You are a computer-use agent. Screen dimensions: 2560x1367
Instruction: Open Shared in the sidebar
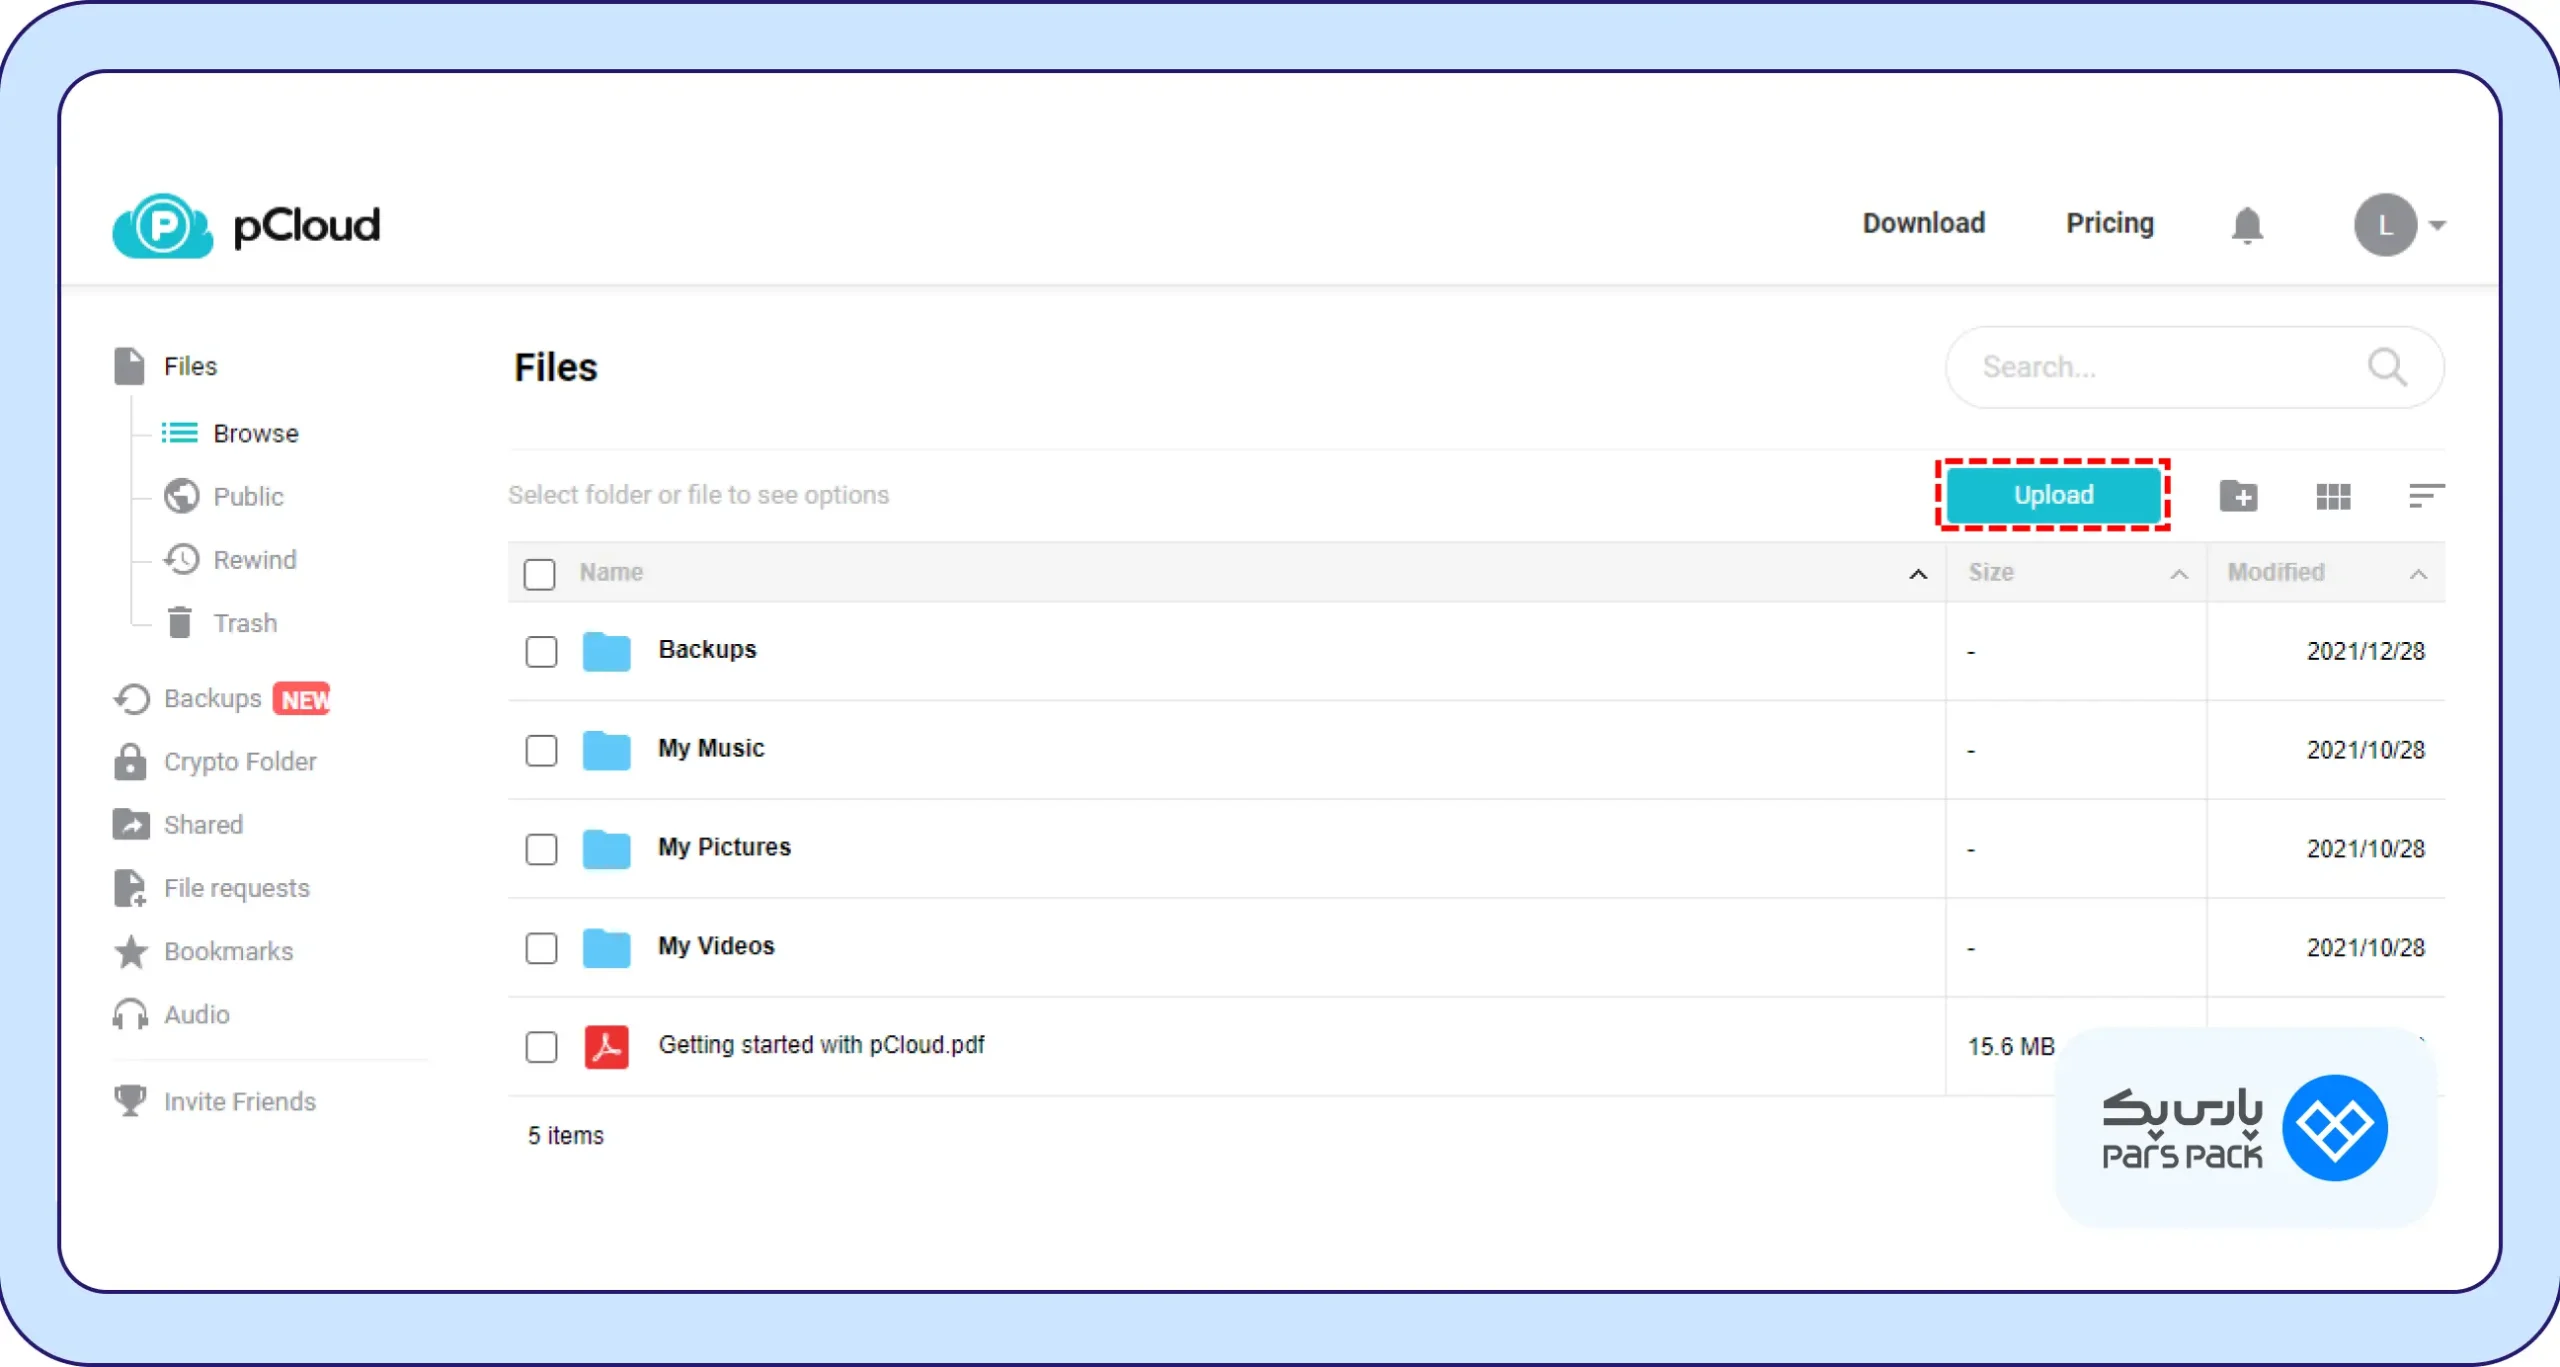point(203,825)
